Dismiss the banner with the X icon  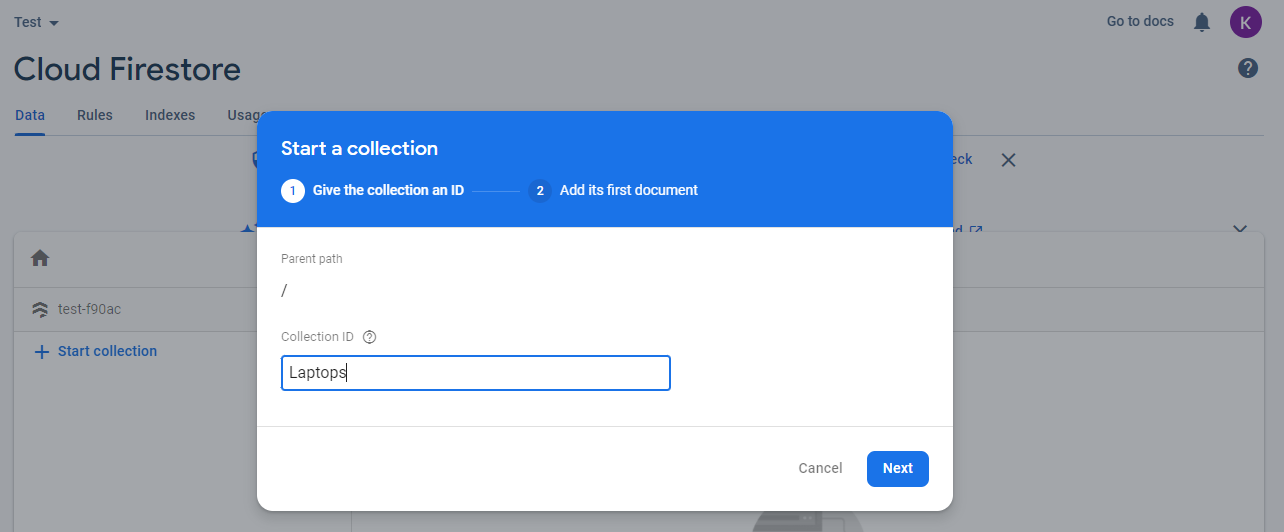(1008, 160)
